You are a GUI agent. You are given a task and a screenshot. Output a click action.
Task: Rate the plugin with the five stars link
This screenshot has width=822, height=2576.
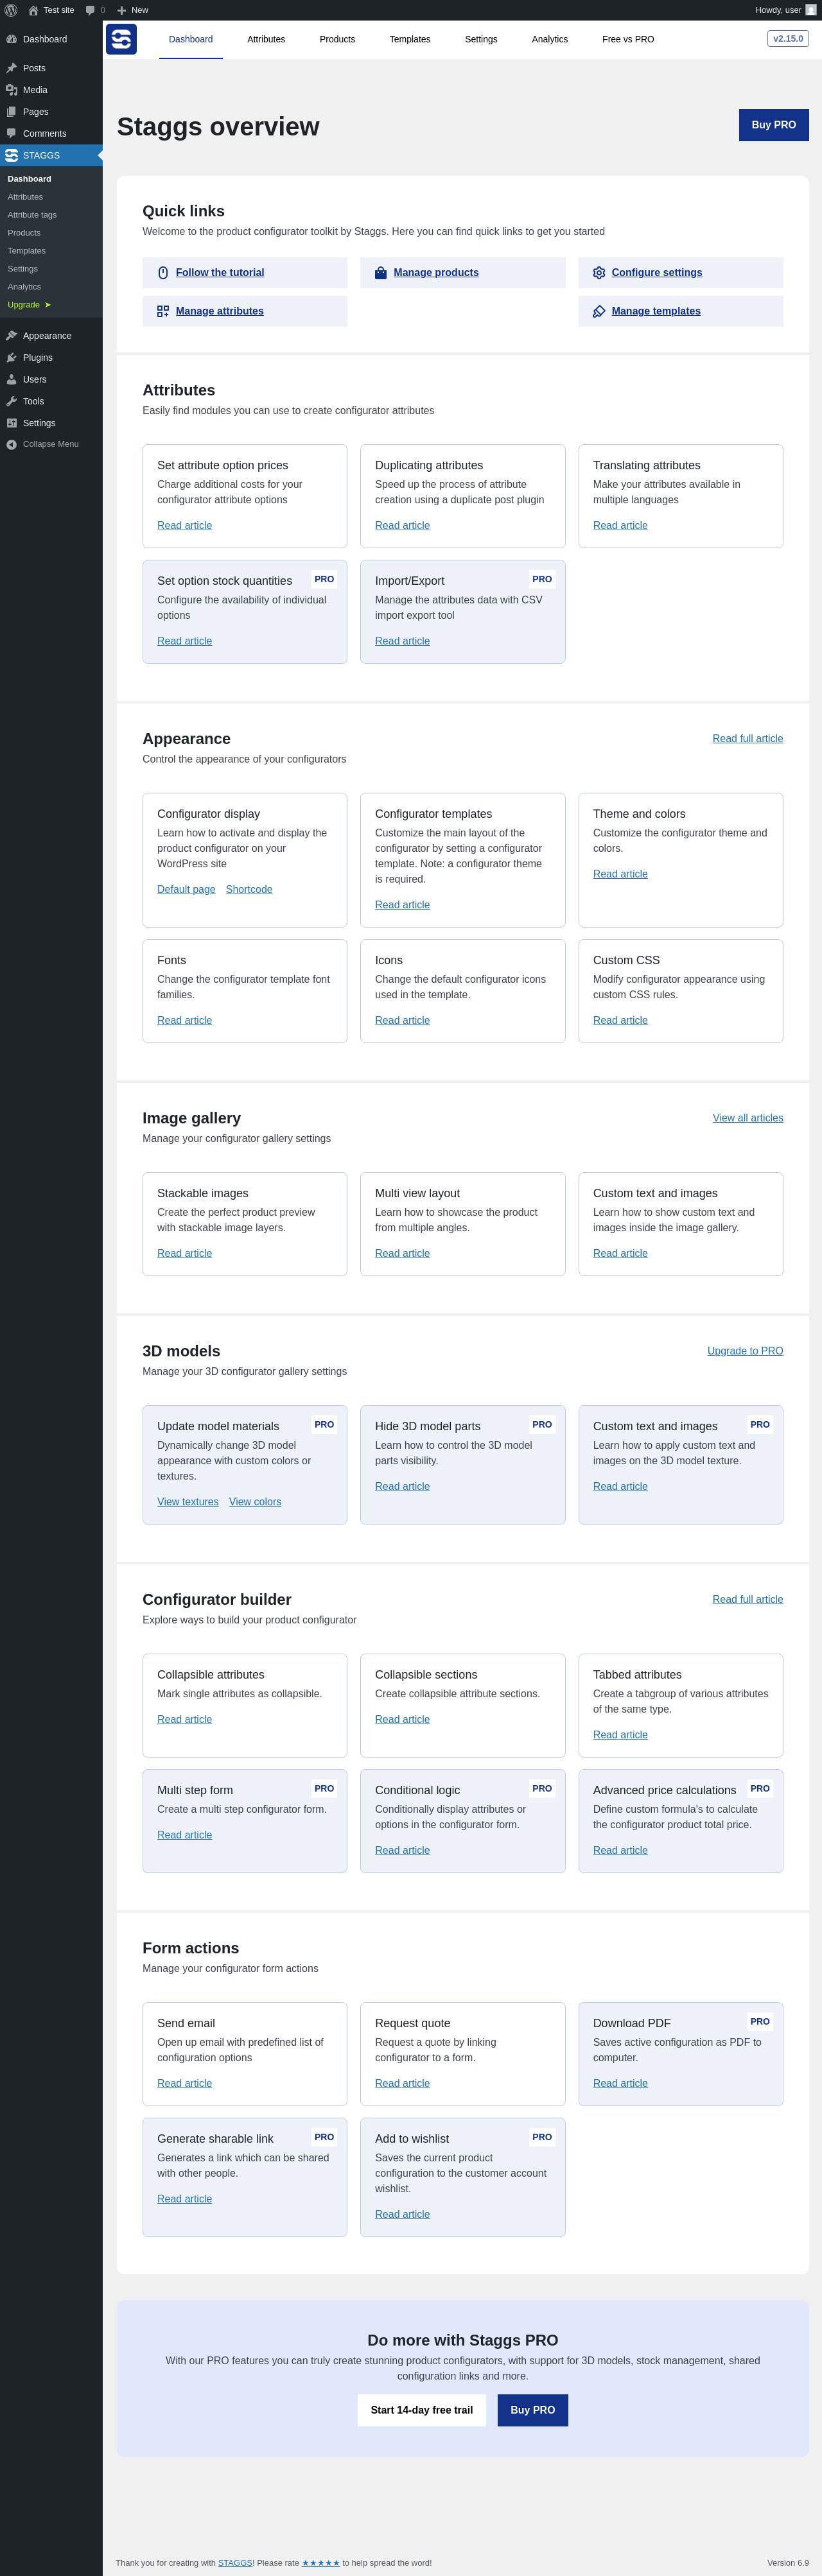click(x=321, y=2563)
